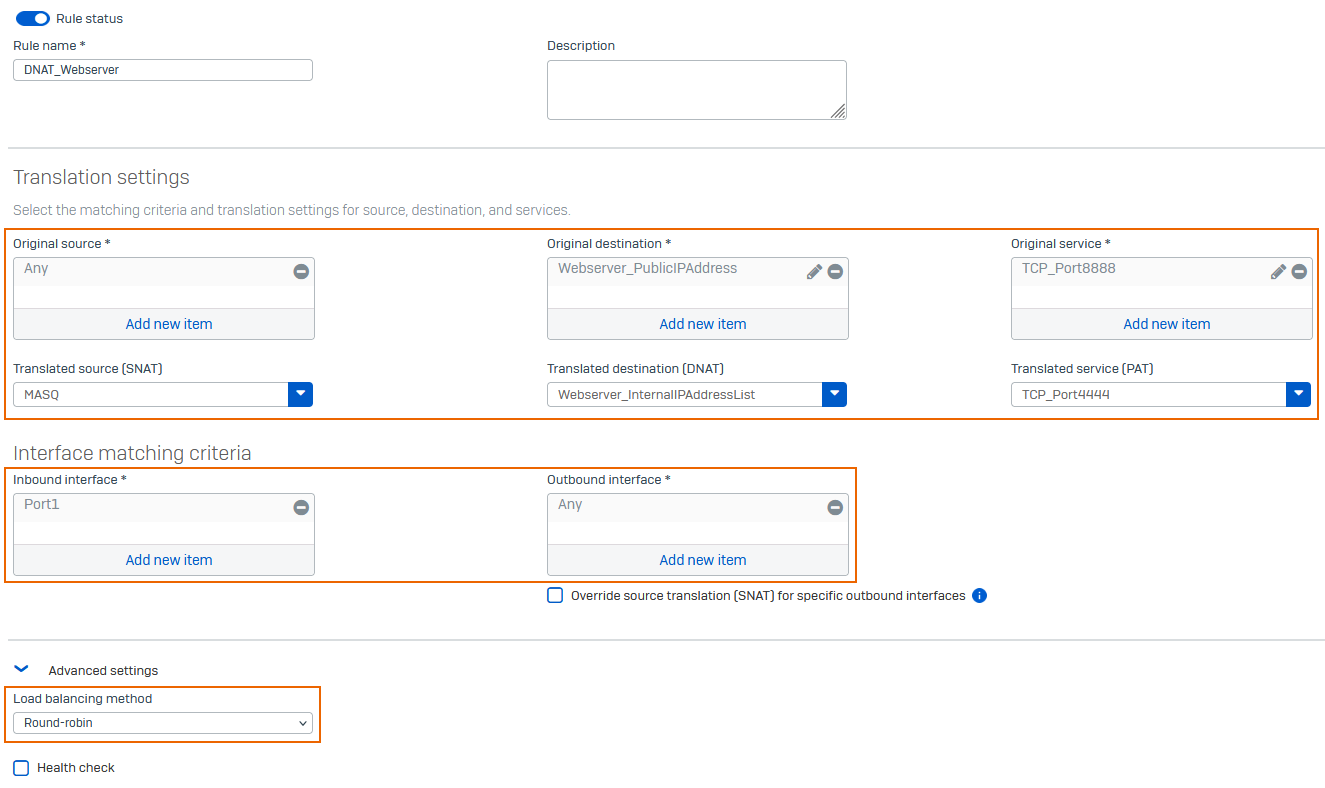This screenshot has height=788, width=1325.
Task: Remove "Any" from Outbound interface
Action: 835,507
